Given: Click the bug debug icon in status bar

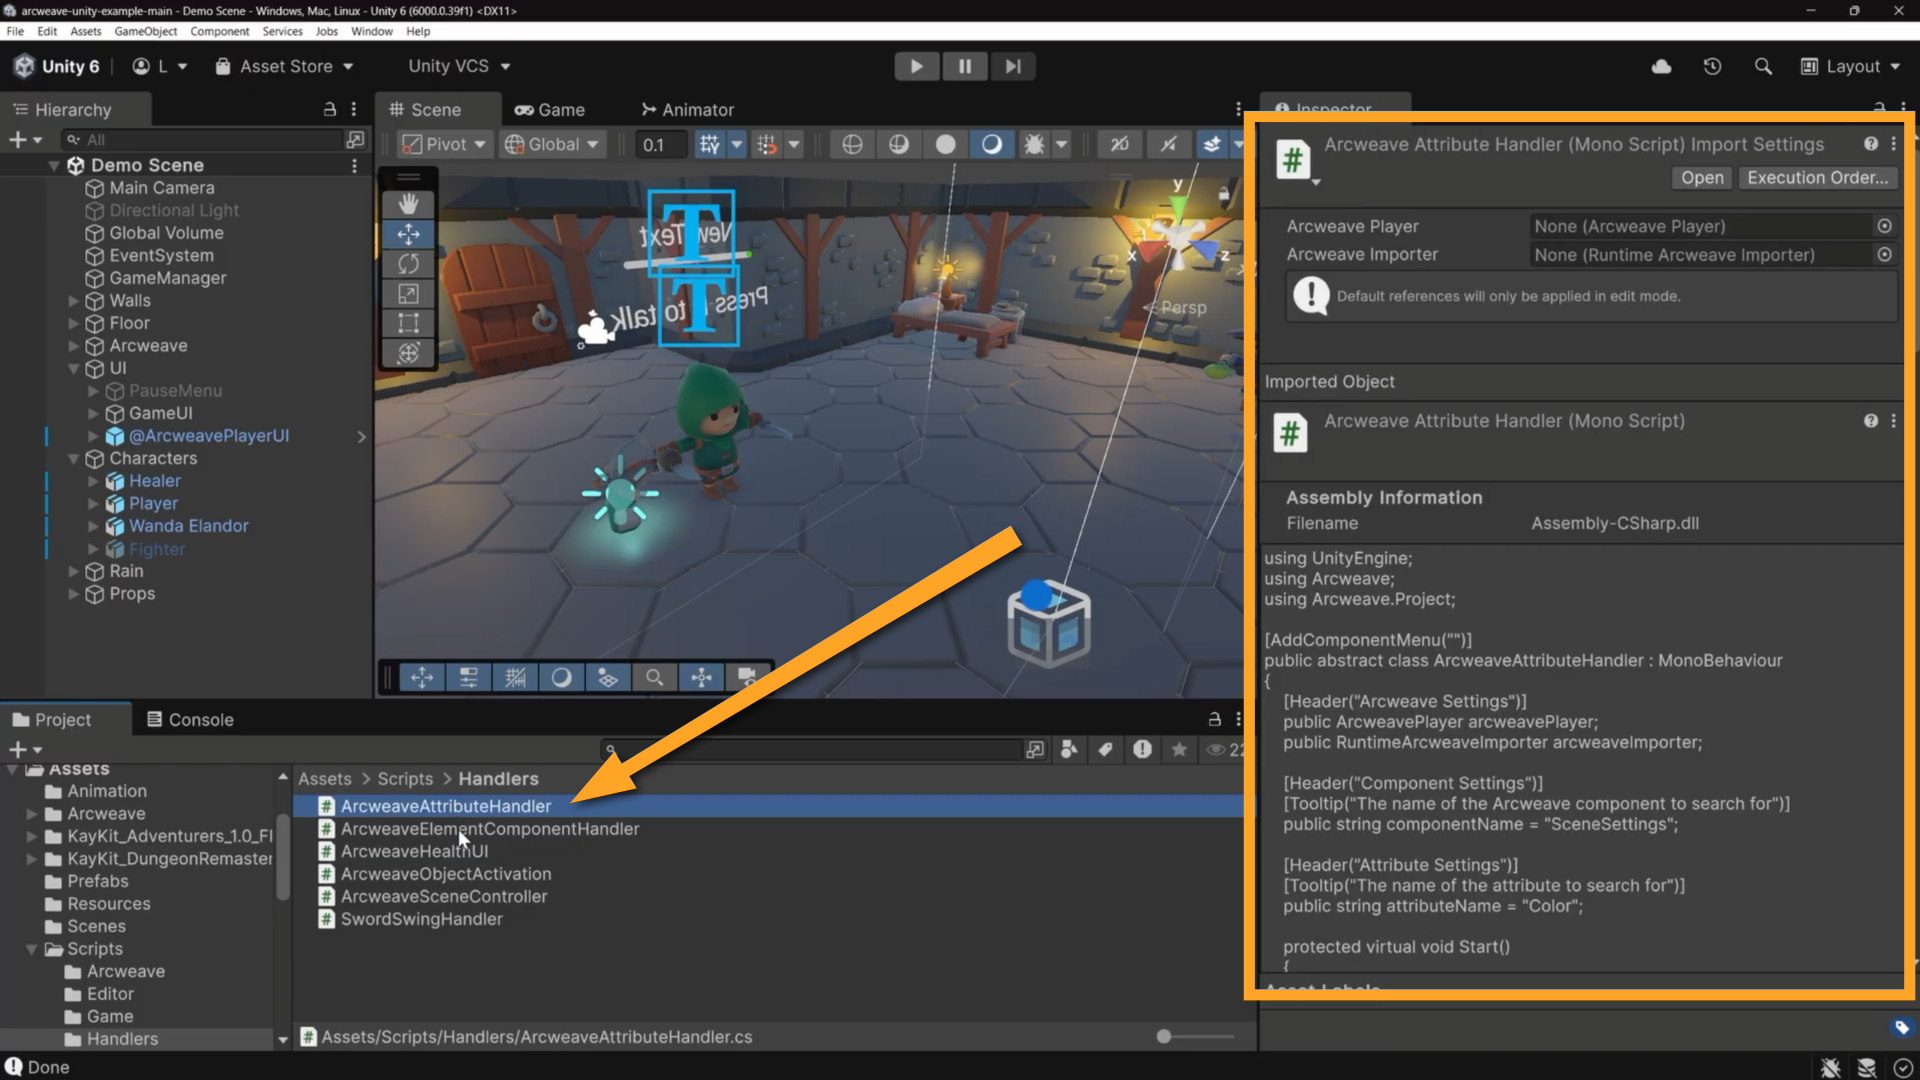Looking at the screenshot, I should click(1830, 1068).
